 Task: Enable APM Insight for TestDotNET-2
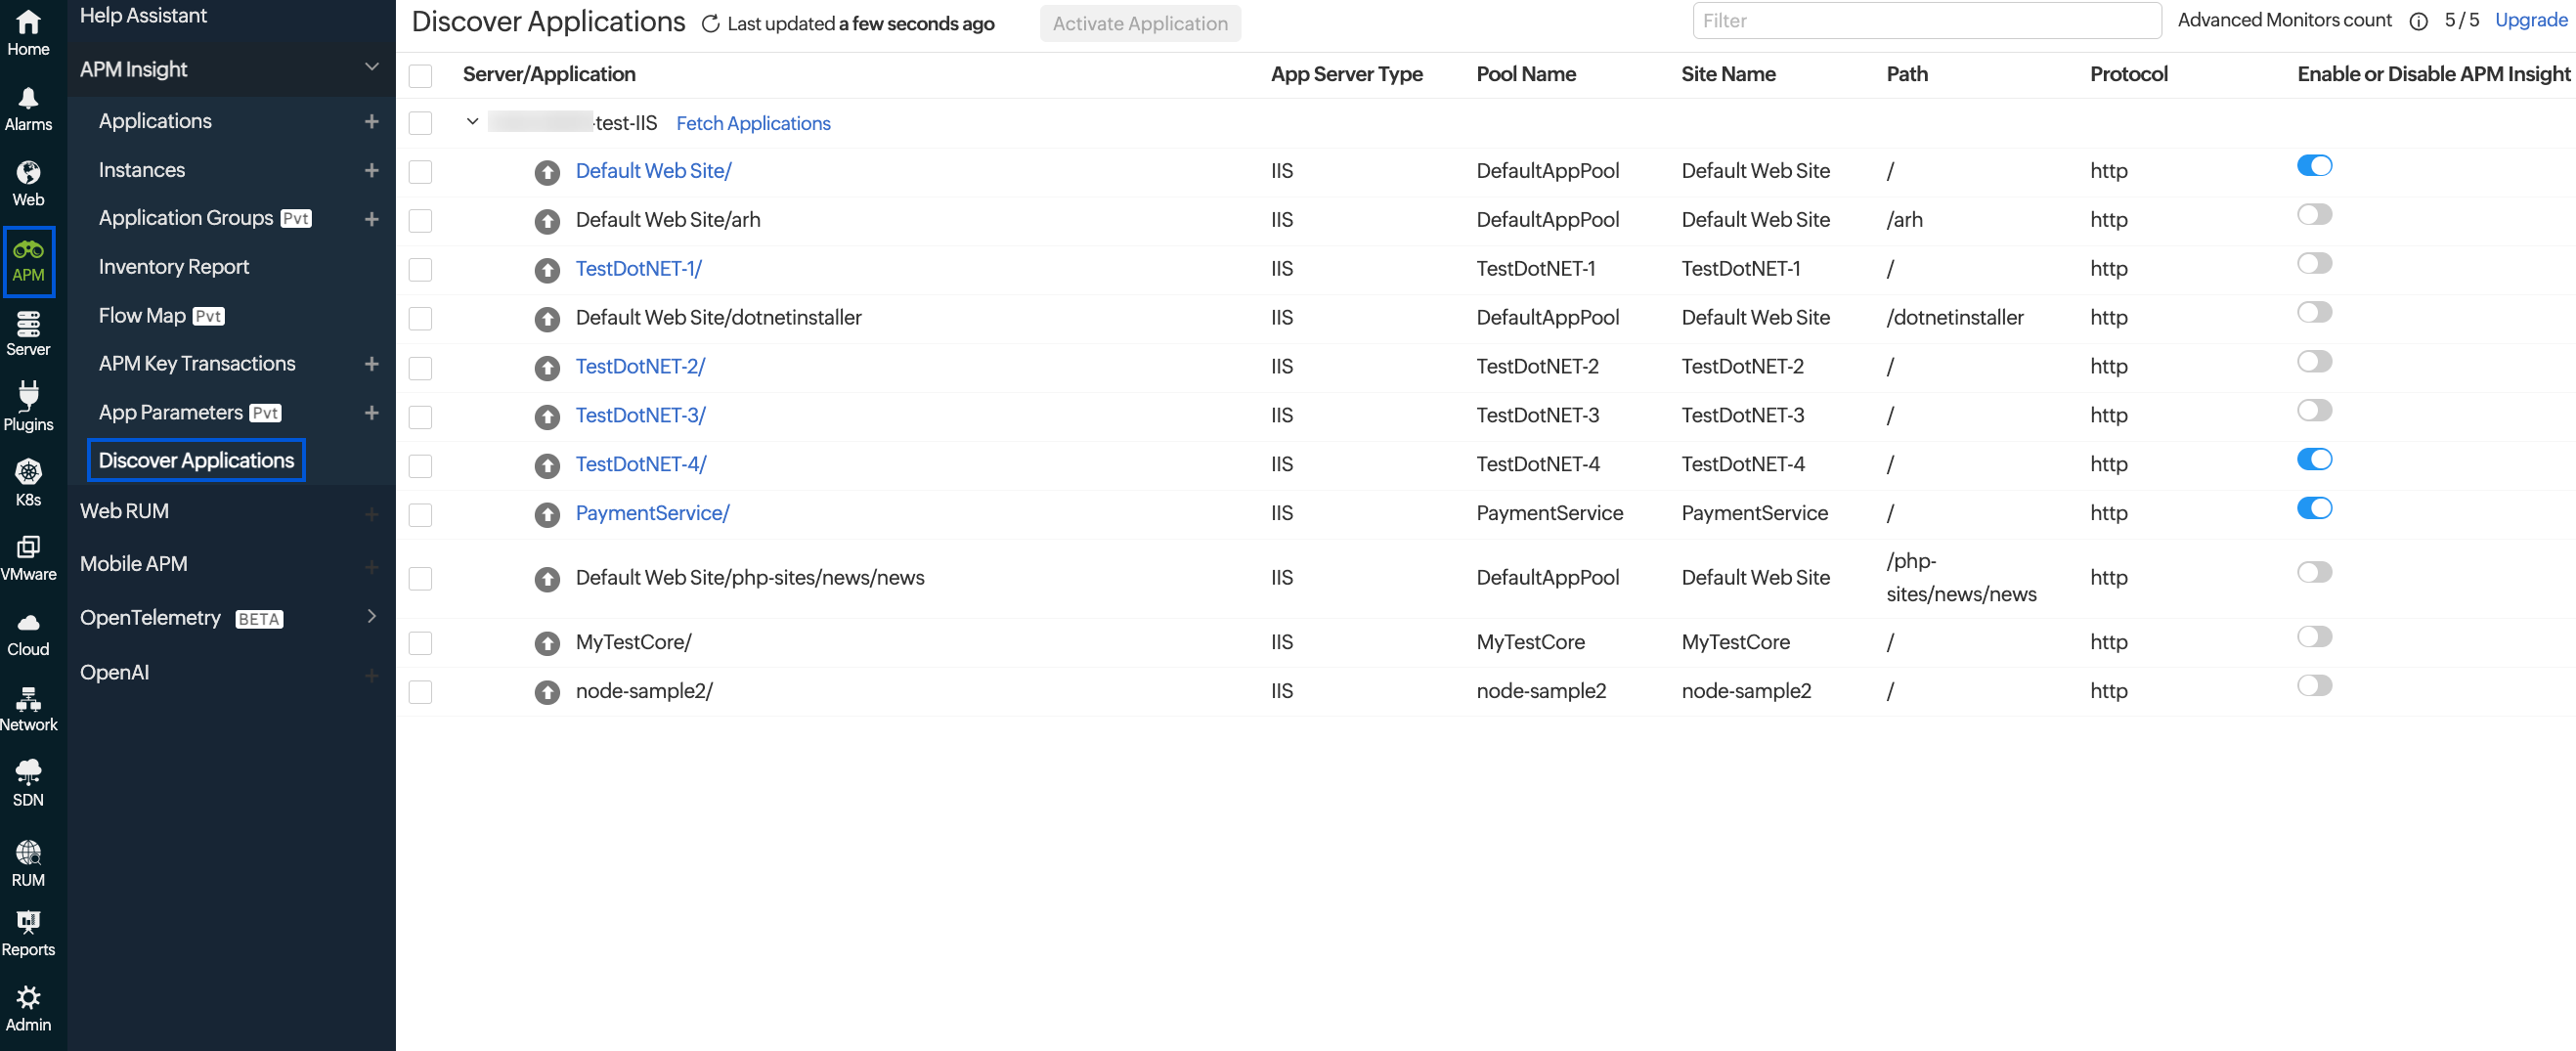(x=2315, y=361)
